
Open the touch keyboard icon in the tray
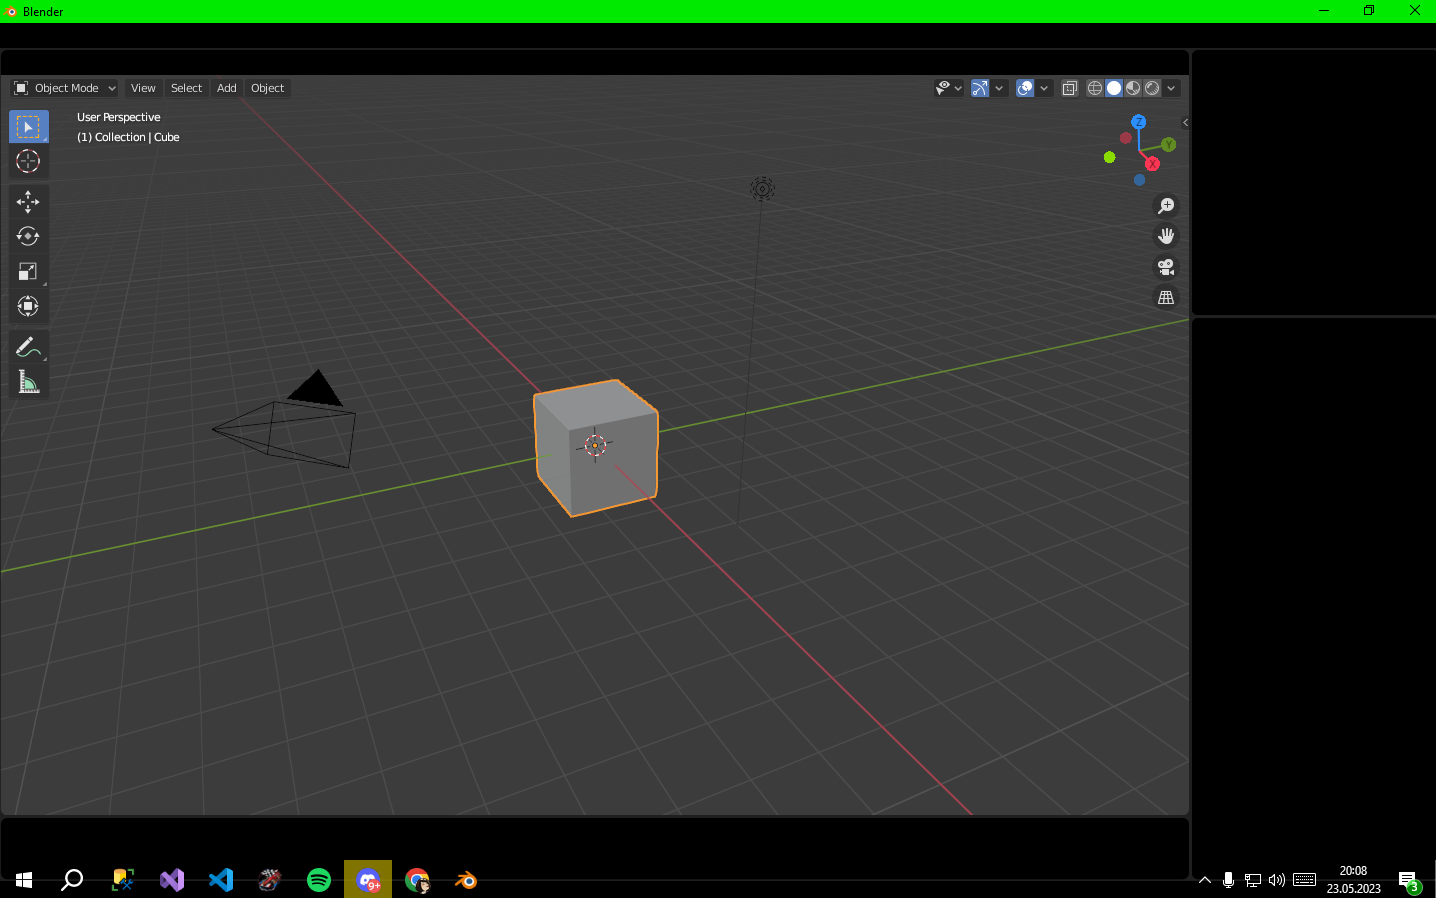tap(1304, 880)
